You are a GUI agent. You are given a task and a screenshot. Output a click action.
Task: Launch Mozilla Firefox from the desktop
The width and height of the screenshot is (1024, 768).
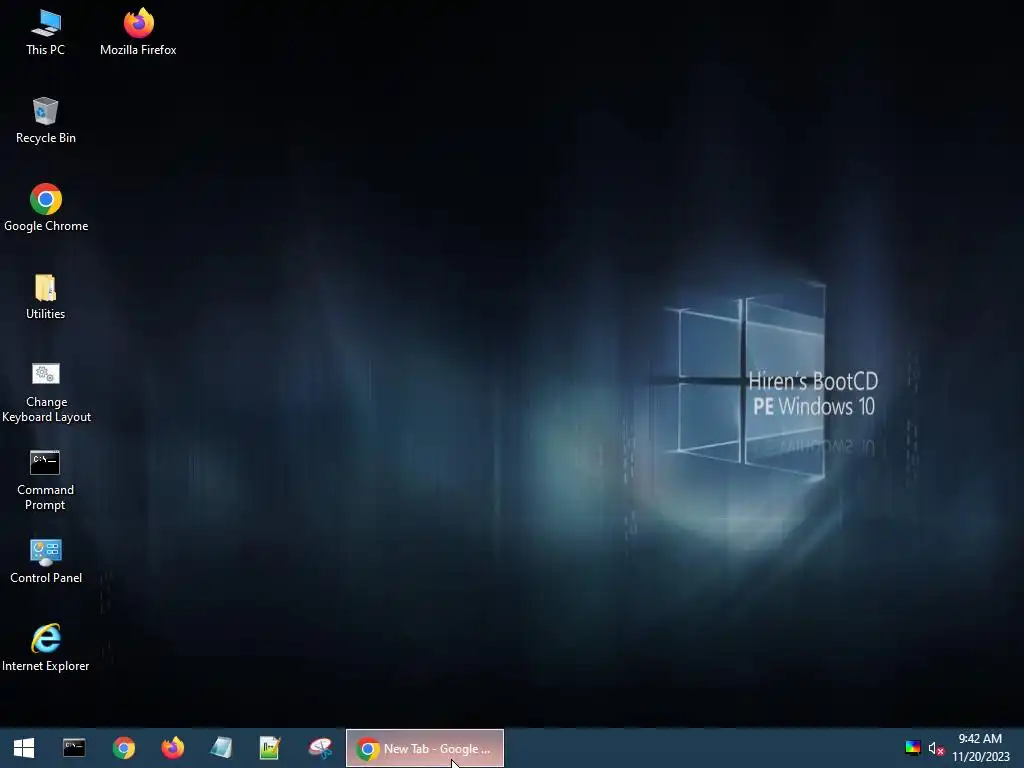point(138,32)
